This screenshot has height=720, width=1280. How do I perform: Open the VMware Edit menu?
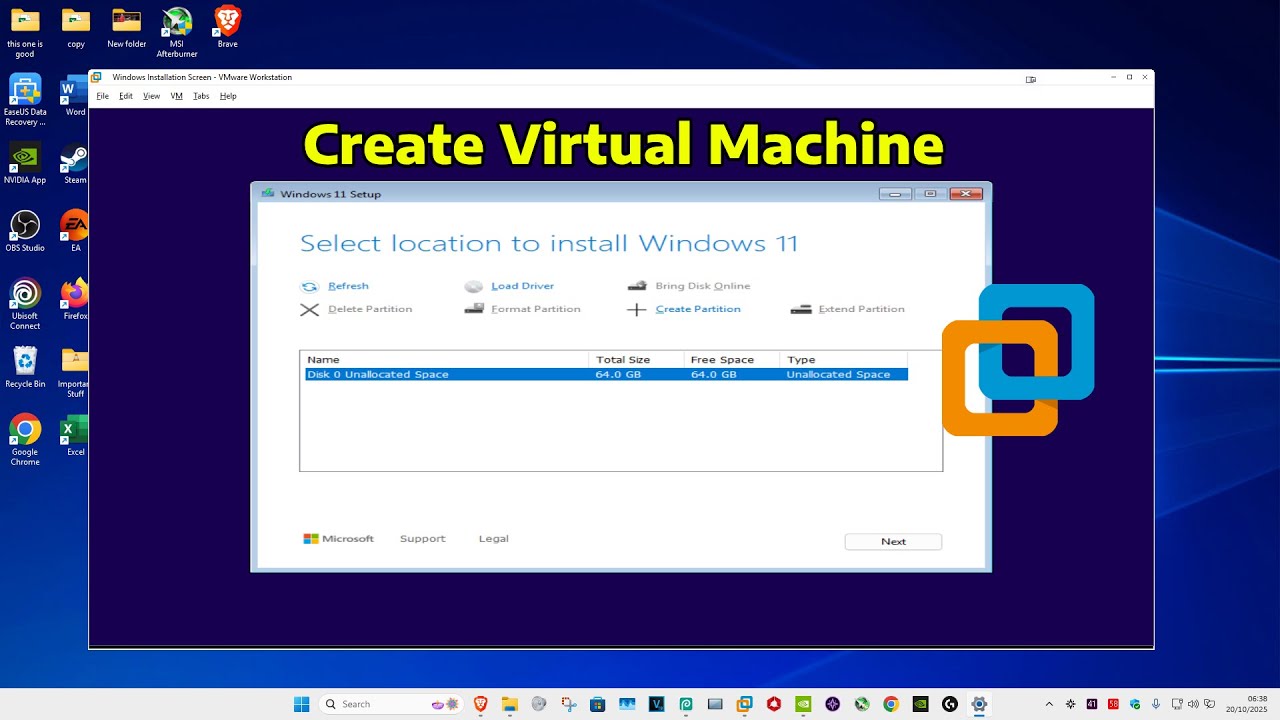tap(126, 96)
